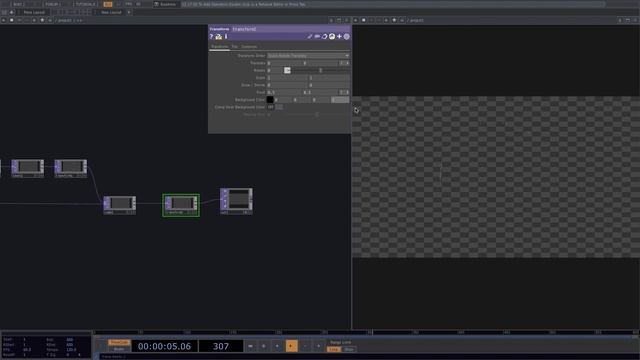
Task: Open right pane type dropdown arrow
Action: point(356,20)
